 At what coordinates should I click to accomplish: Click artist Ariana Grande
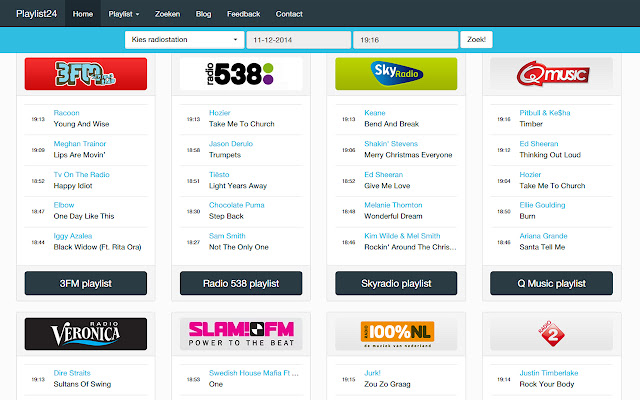tap(543, 236)
